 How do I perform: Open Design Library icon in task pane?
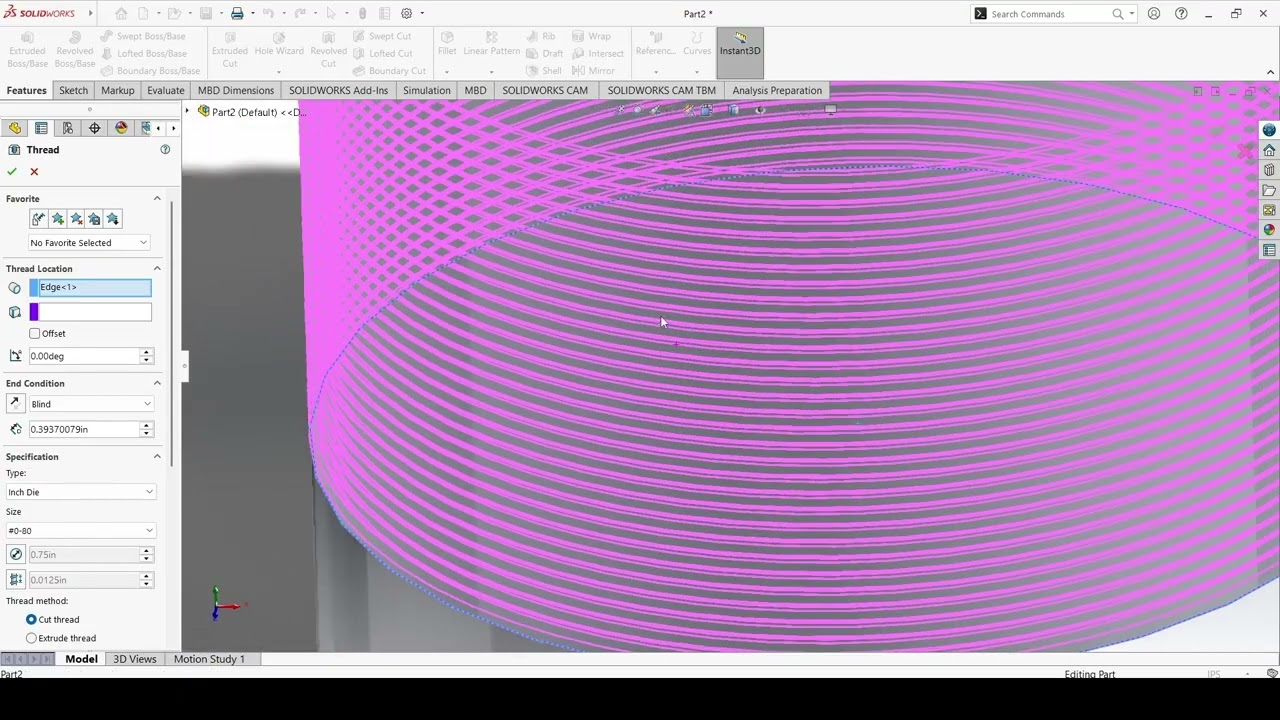click(1269, 170)
